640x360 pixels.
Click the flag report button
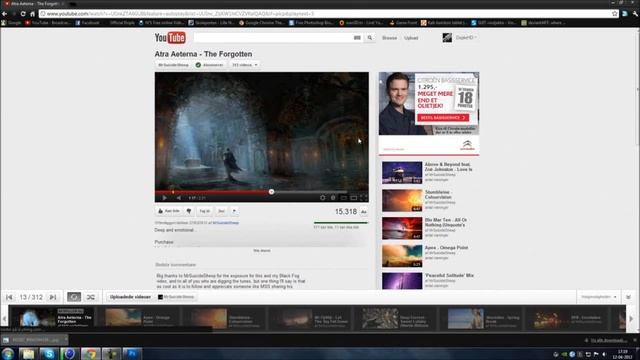tap(234, 211)
